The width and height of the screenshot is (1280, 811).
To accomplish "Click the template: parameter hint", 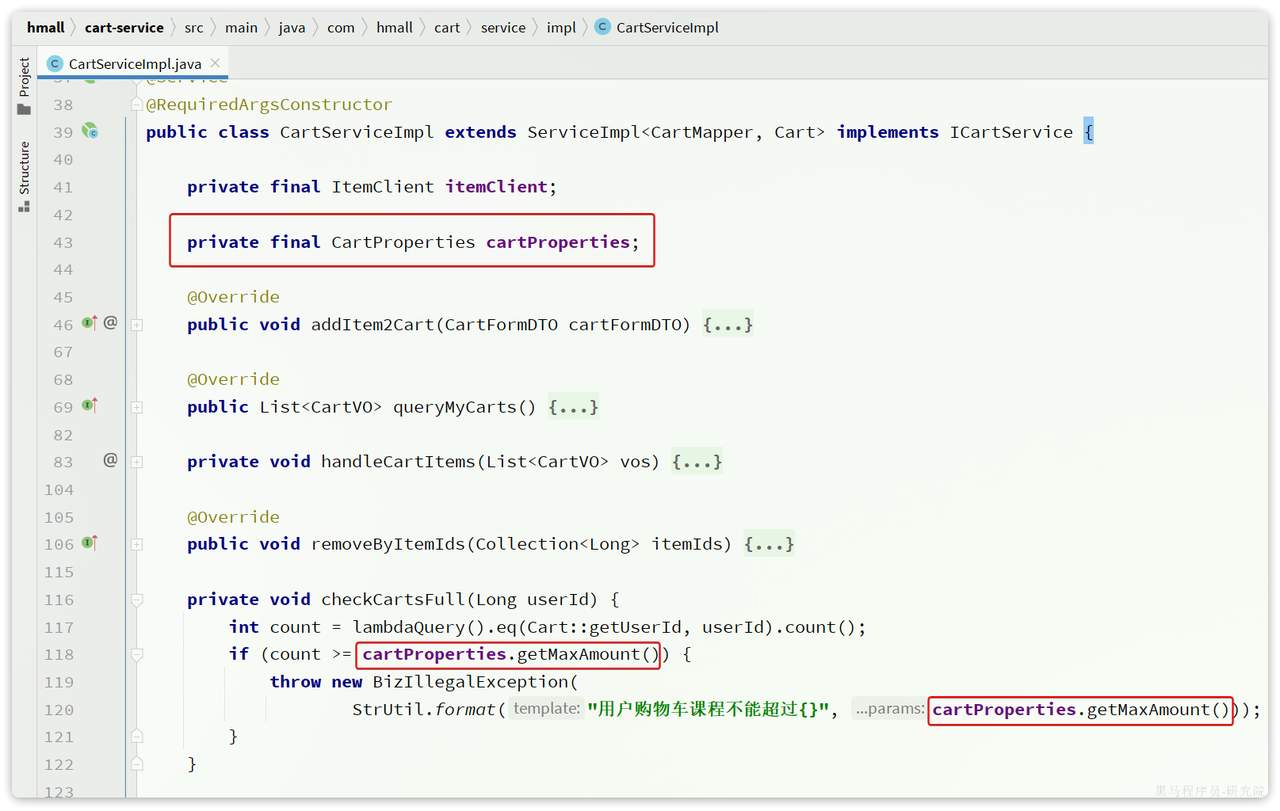I will [545, 709].
